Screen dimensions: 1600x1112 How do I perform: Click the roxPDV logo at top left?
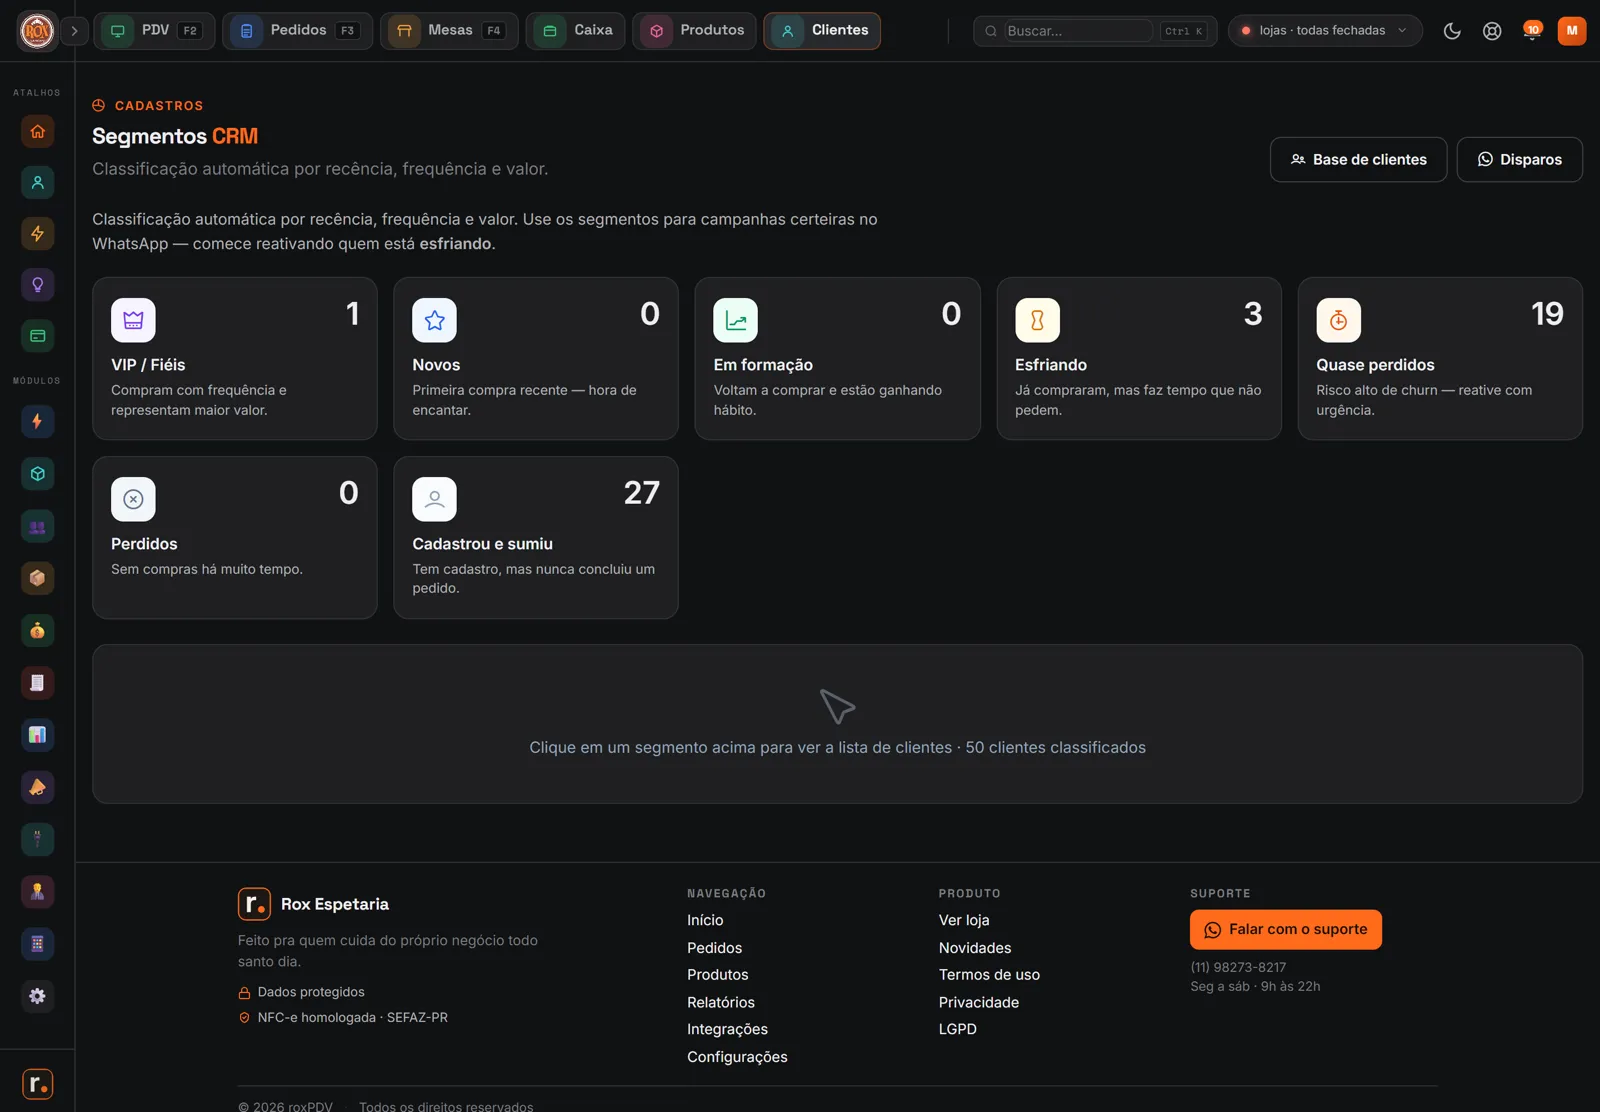[x=37, y=31]
